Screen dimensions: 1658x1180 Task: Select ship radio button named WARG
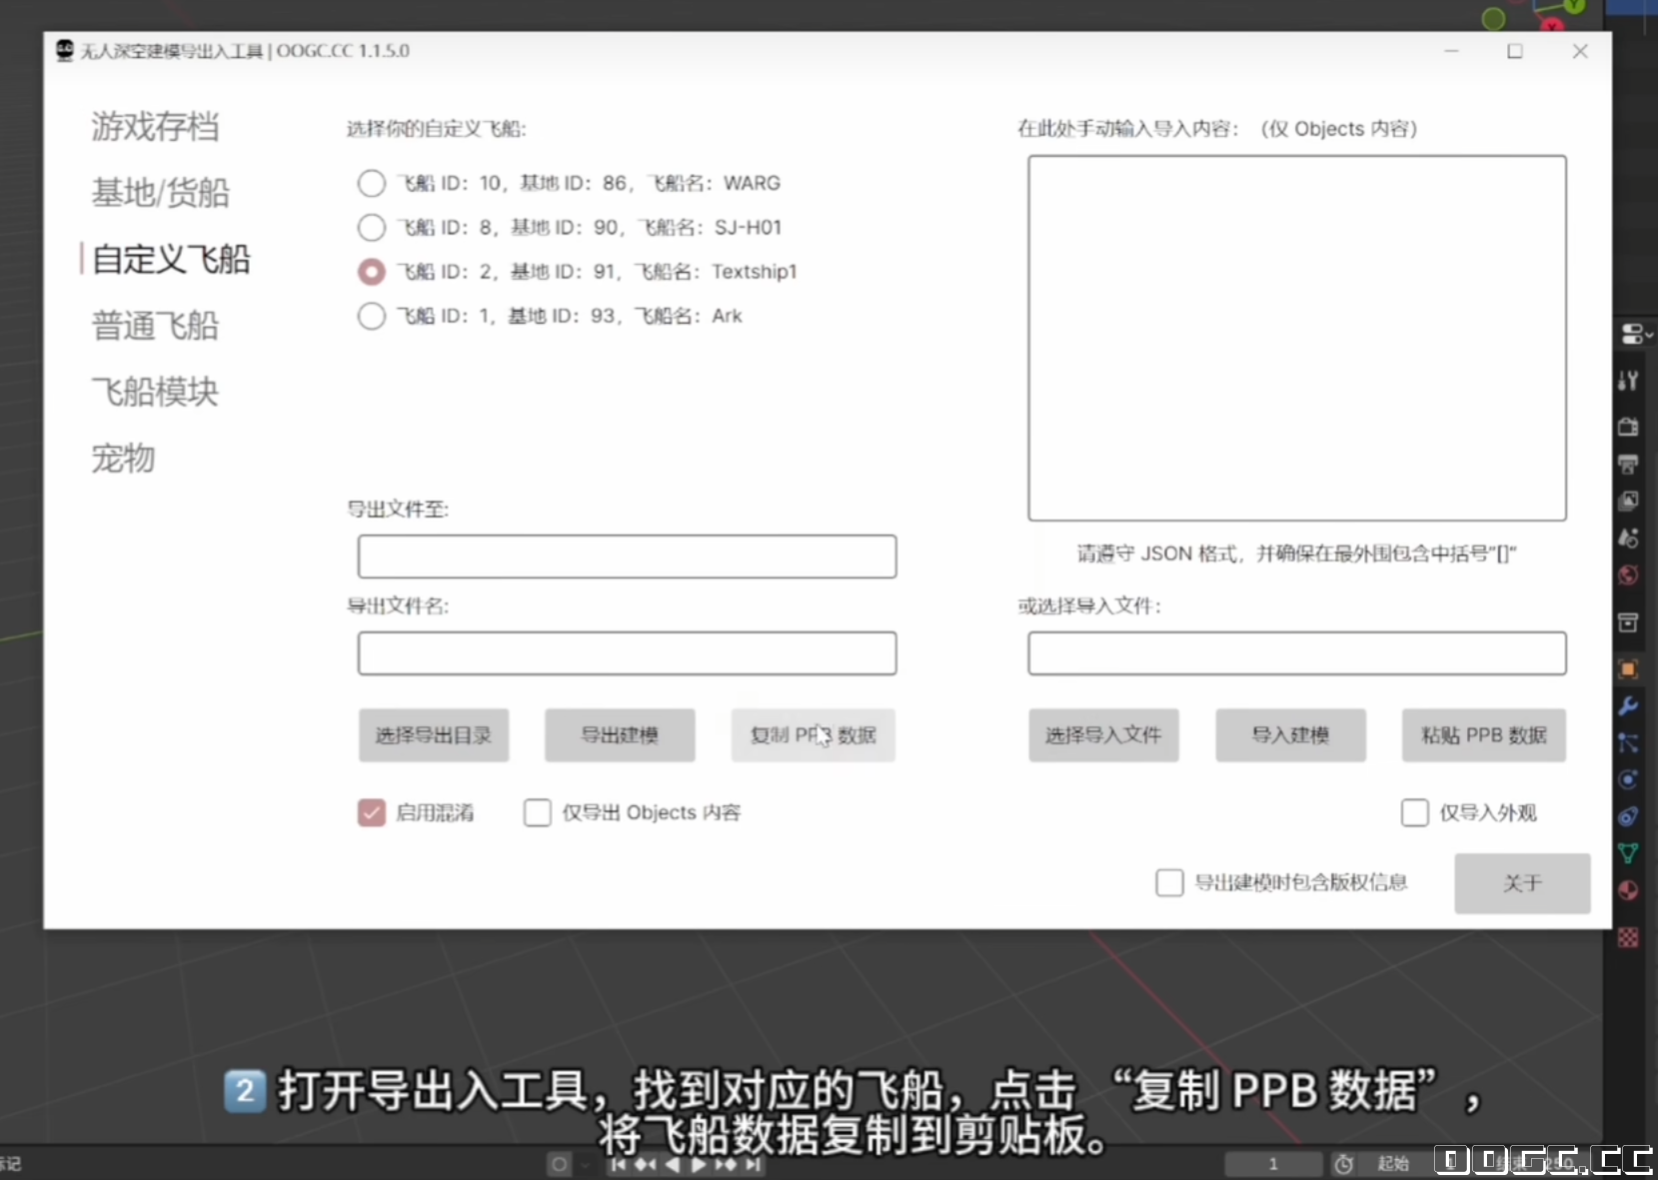tap(371, 183)
